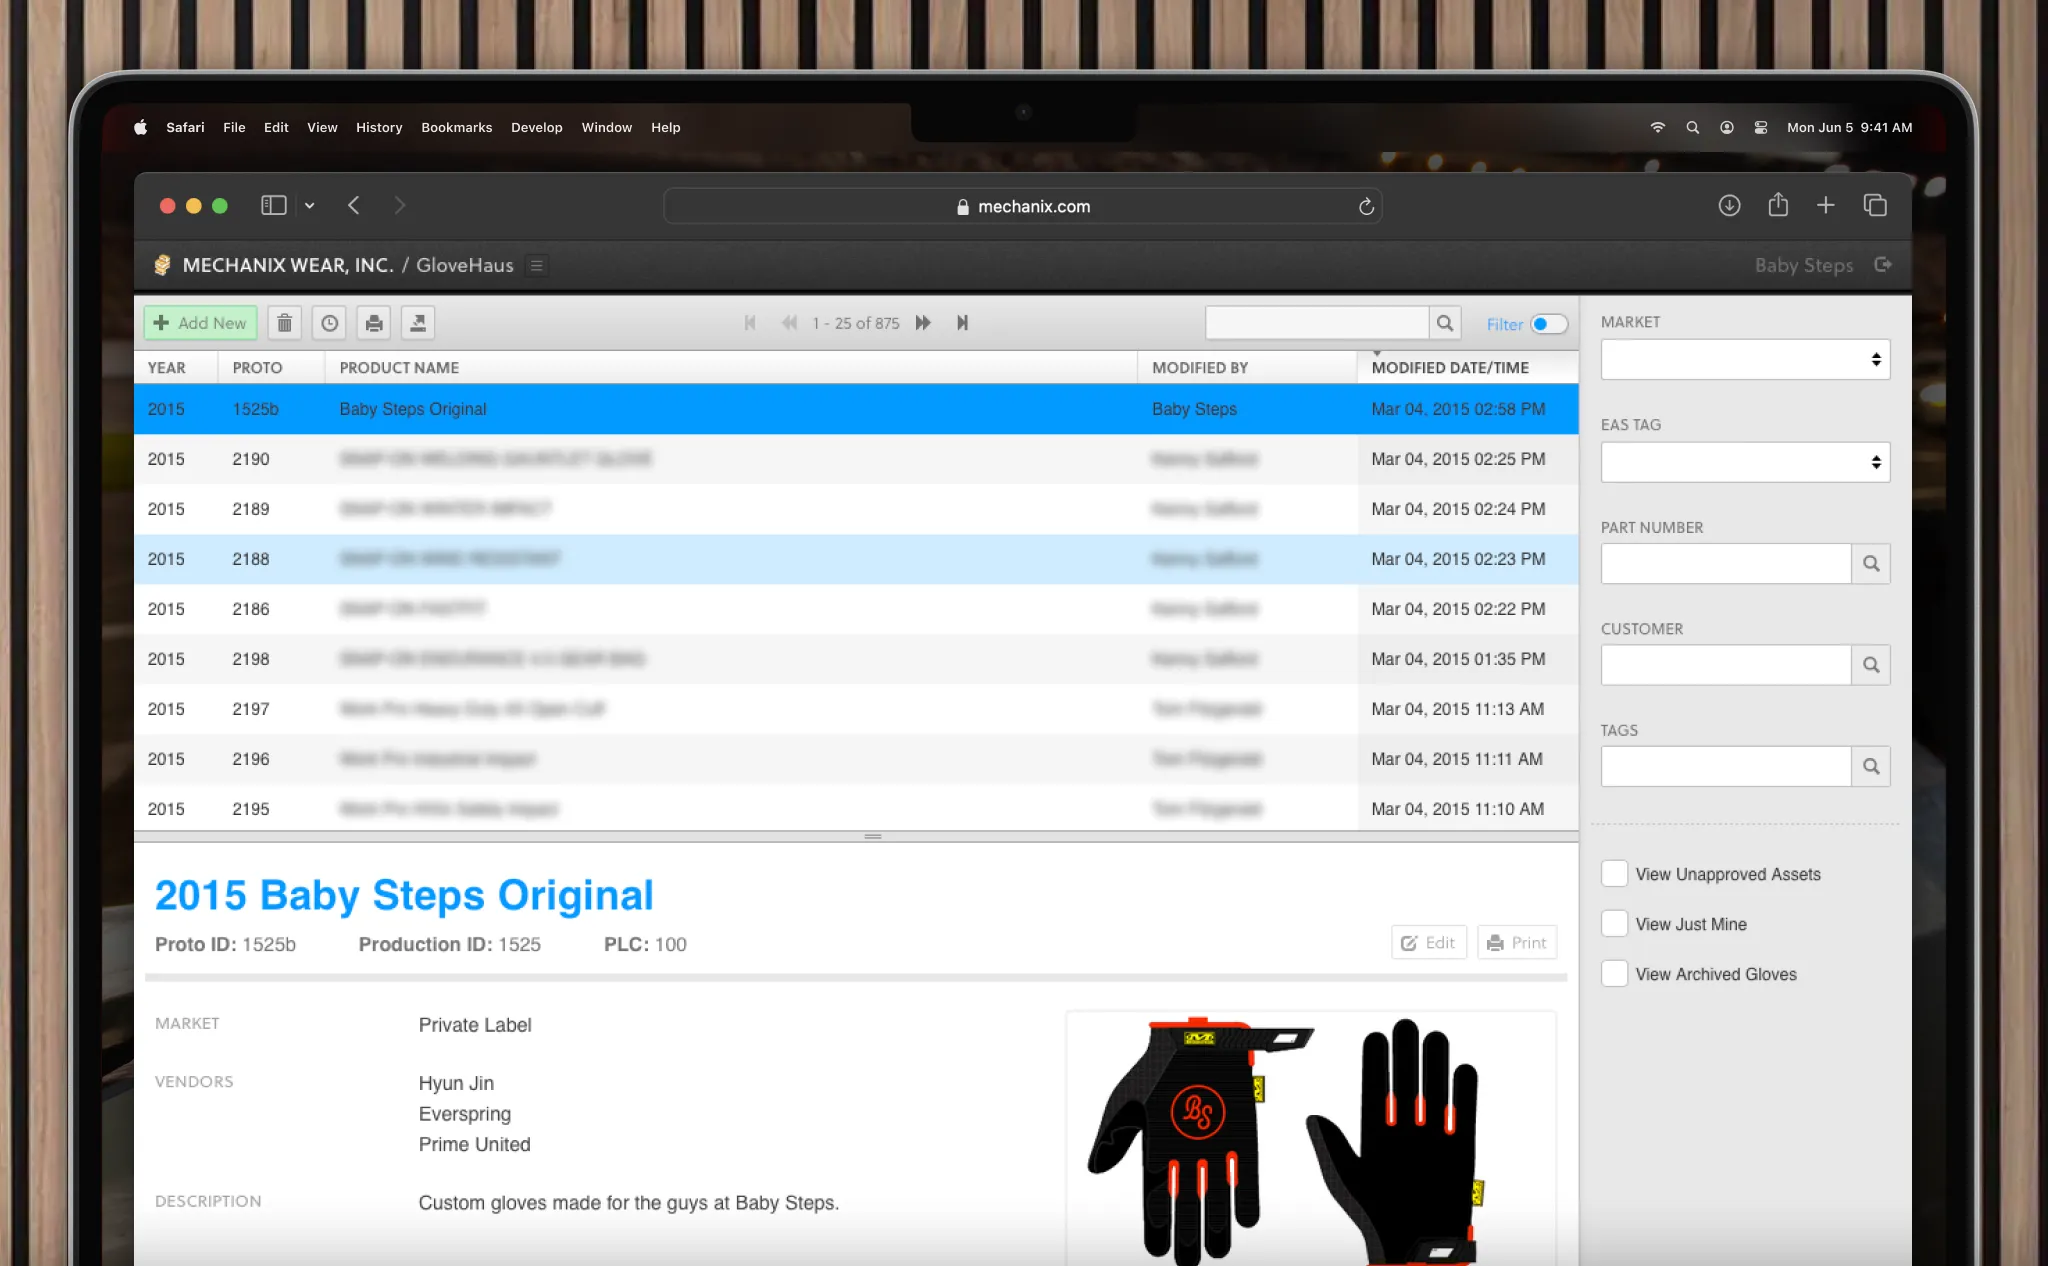2048x1266 pixels.
Task: Click the TAGS filter input field
Action: (x=1726, y=766)
